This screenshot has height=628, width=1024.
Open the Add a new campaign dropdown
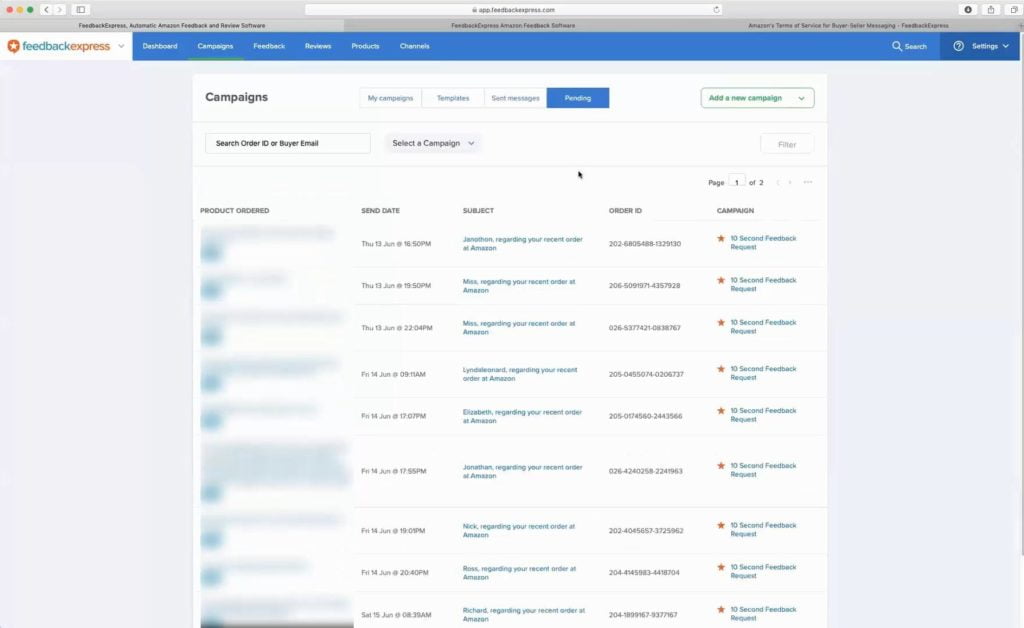[758, 98]
